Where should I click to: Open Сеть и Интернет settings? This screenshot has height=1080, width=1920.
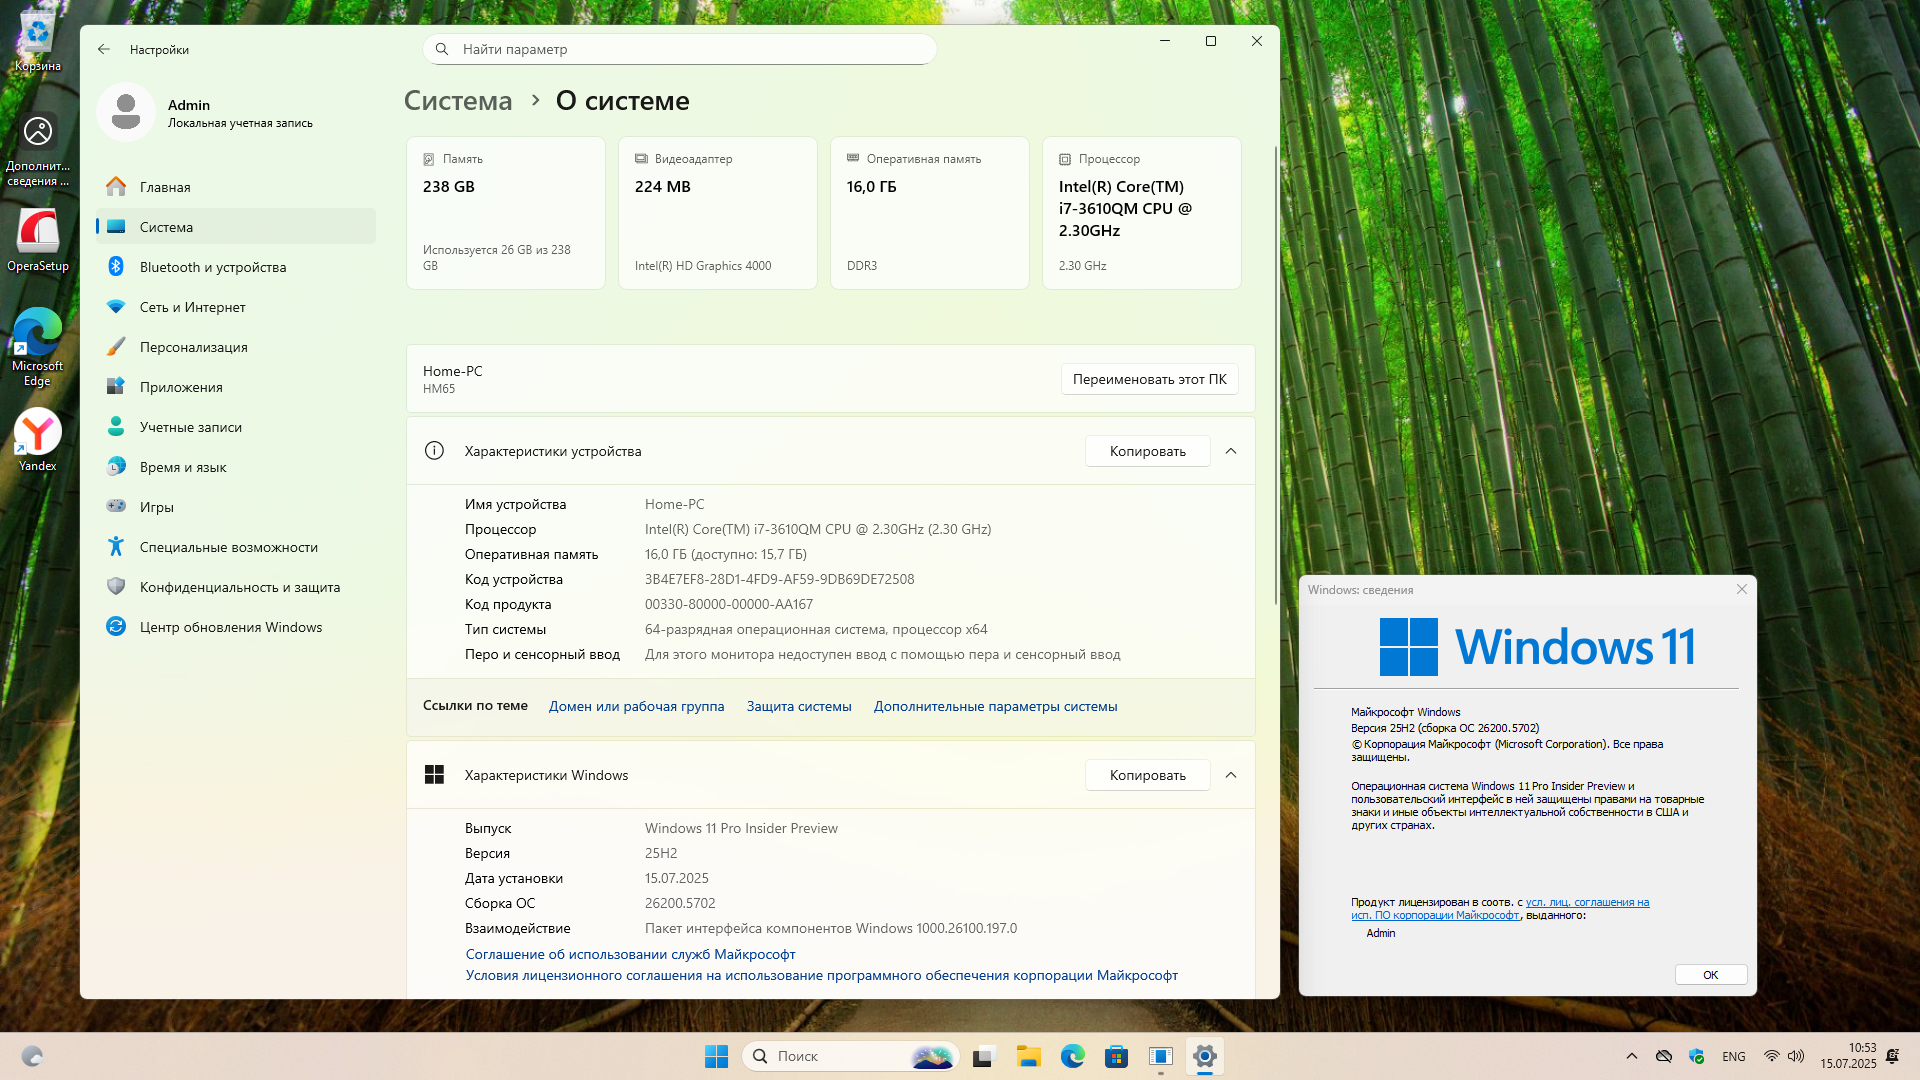[192, 307]
